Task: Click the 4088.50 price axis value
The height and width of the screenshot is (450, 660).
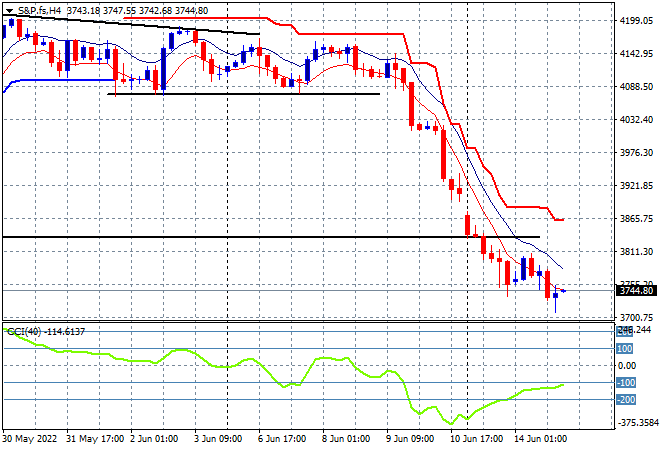Action: coord(636,86)
